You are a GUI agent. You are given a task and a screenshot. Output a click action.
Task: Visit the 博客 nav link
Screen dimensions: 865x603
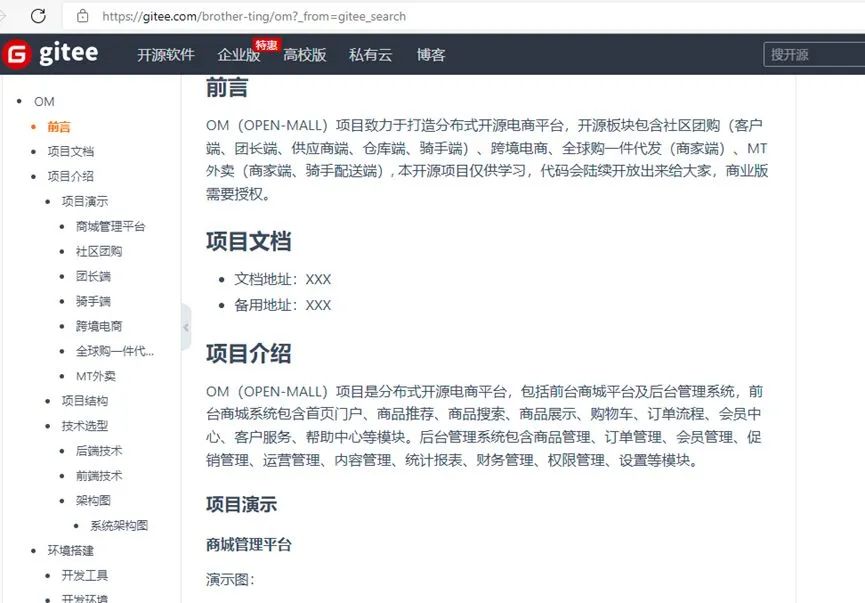tap(431, 55)
